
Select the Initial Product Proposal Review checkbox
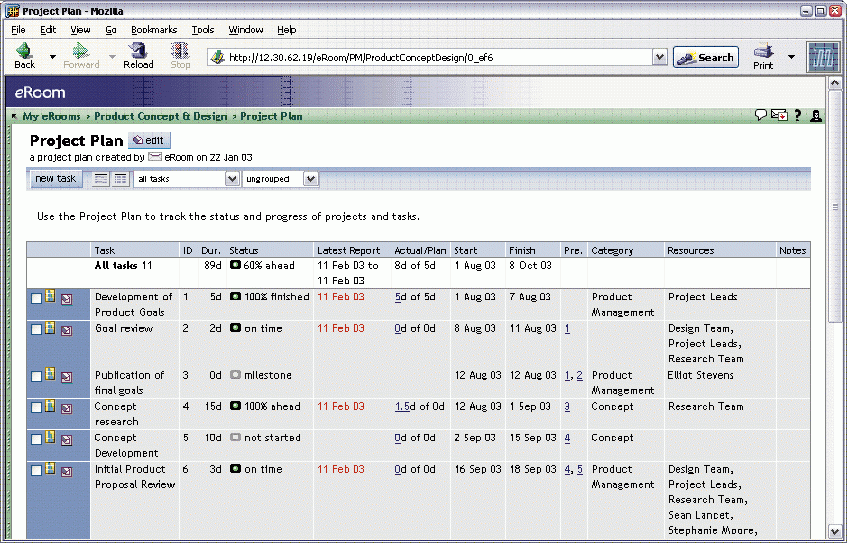click(36, 470)
